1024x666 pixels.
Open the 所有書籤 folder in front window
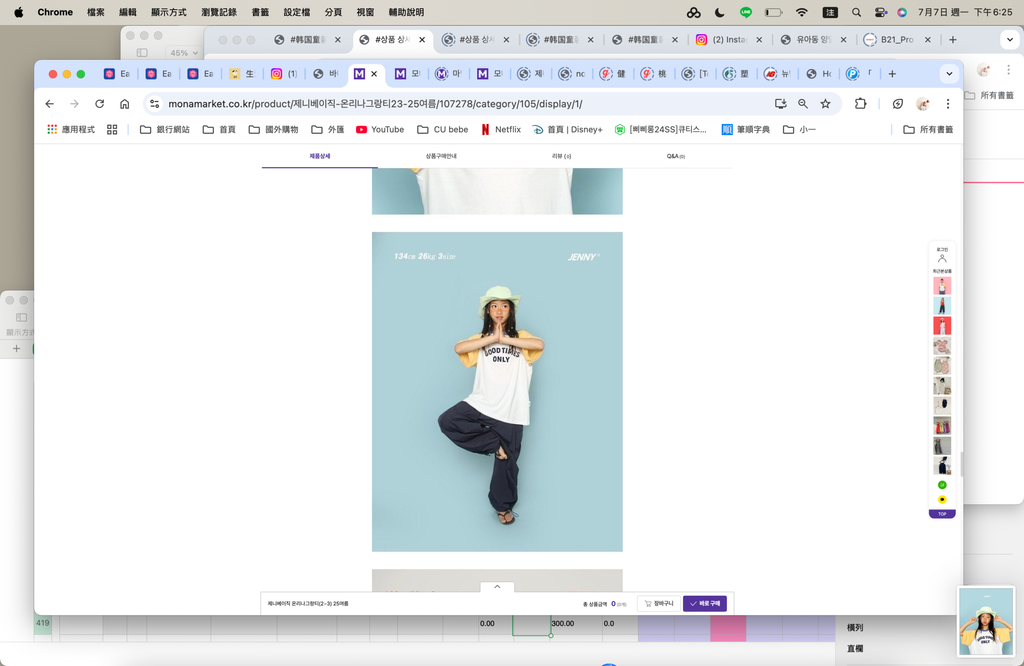click(x=928, y=129)
